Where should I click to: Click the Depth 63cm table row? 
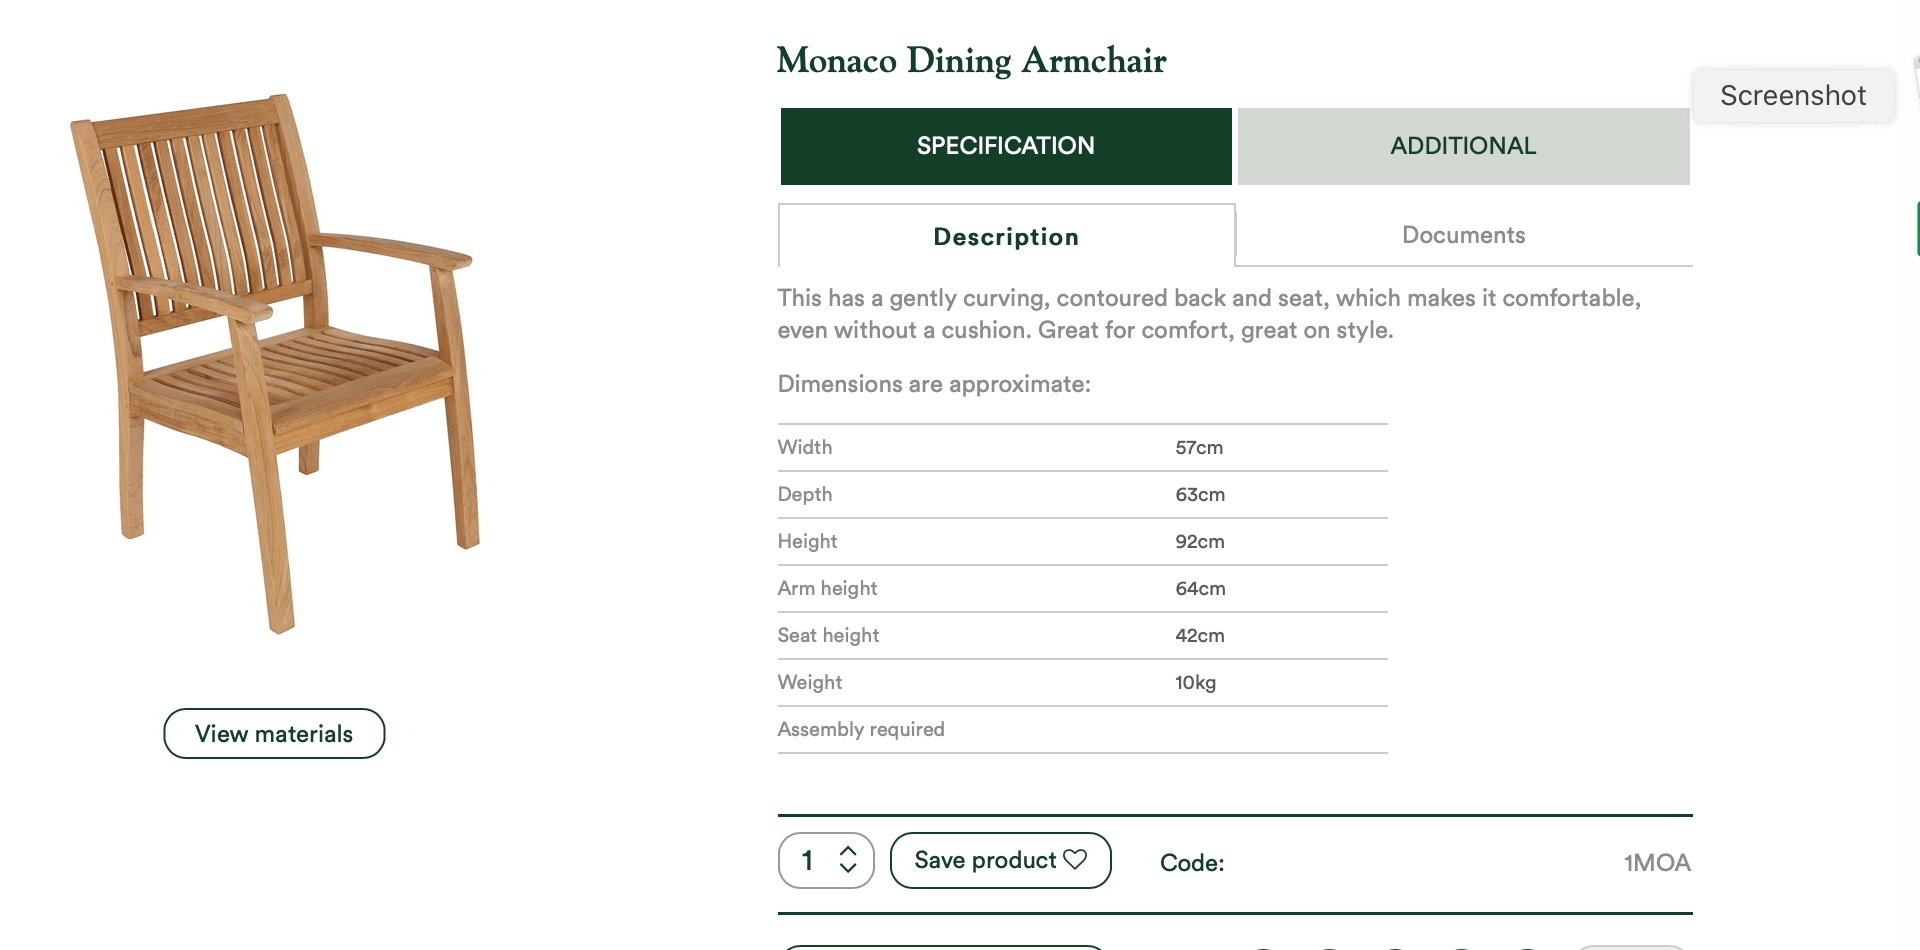pos(1083,494)
